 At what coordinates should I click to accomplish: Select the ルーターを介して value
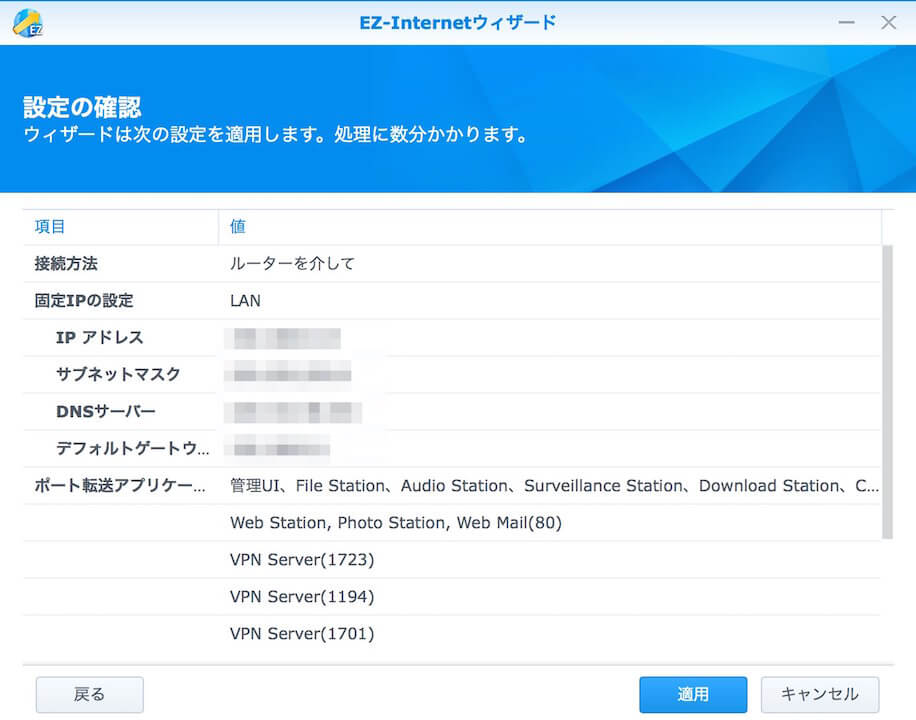click(x=292, y=264)
